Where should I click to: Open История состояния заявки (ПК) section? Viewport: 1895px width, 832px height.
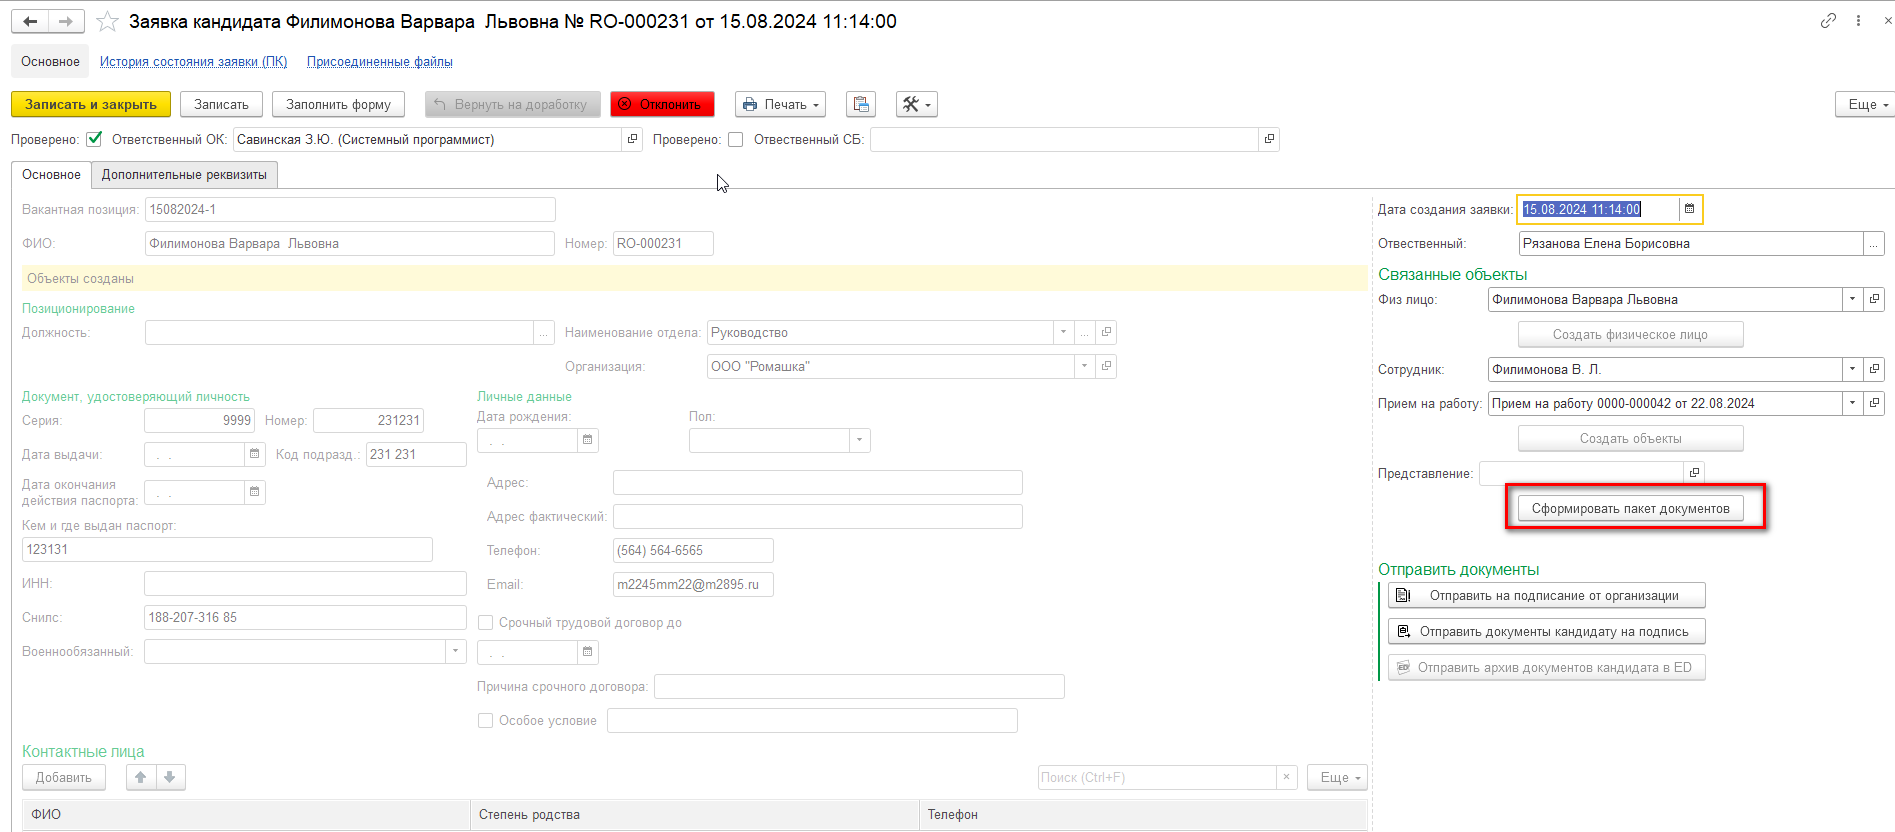[193, 61]
